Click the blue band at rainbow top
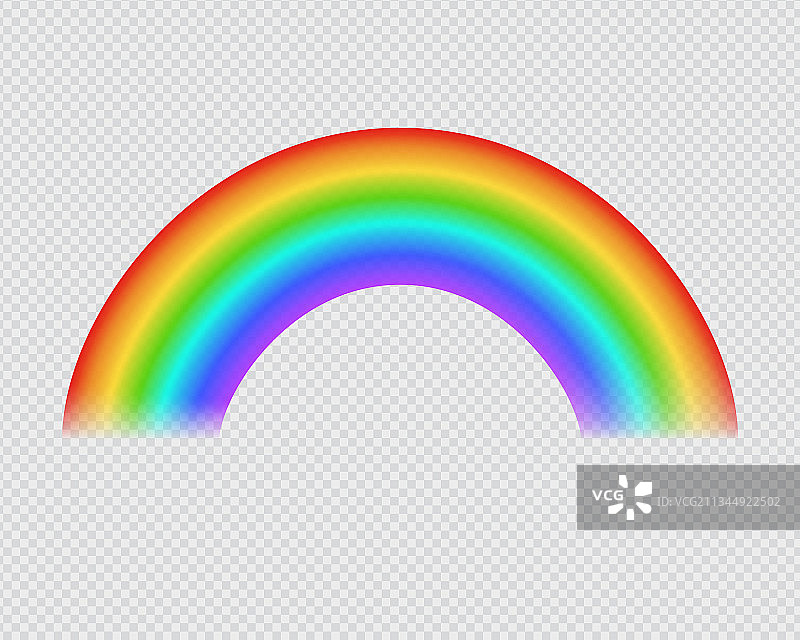 point(400,250)
